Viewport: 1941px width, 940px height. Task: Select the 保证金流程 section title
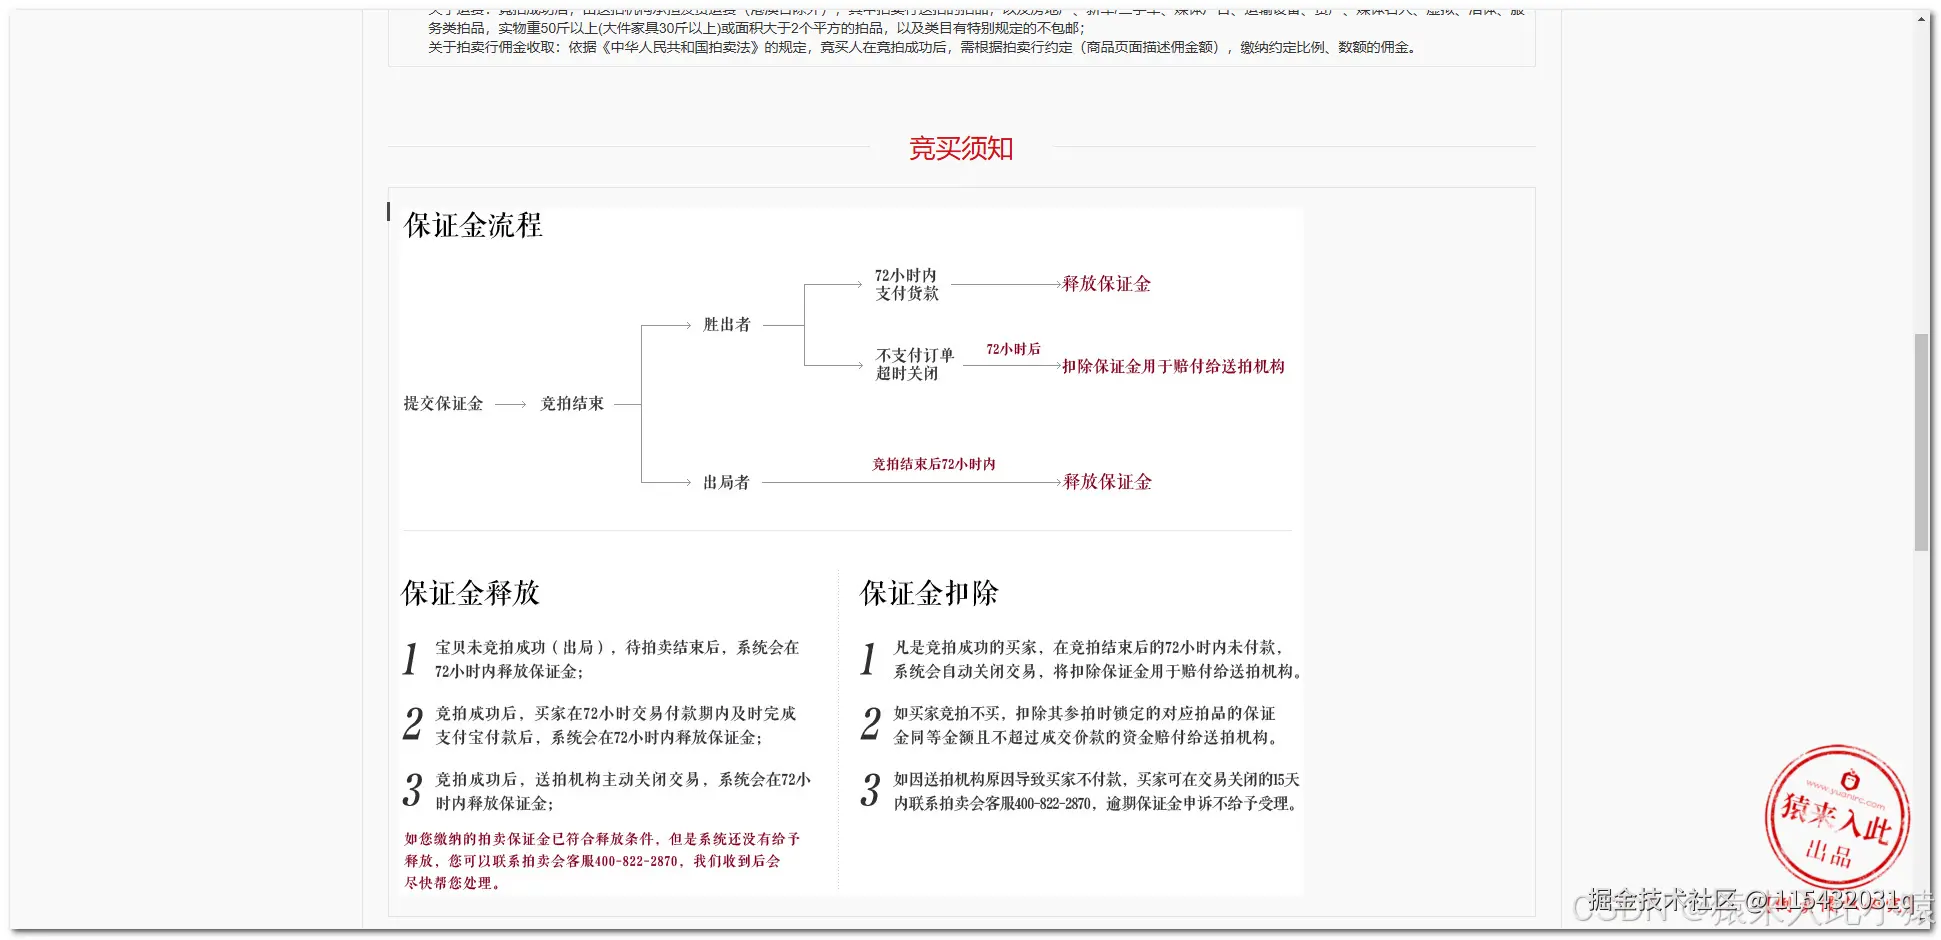click(x=472, y=226)
